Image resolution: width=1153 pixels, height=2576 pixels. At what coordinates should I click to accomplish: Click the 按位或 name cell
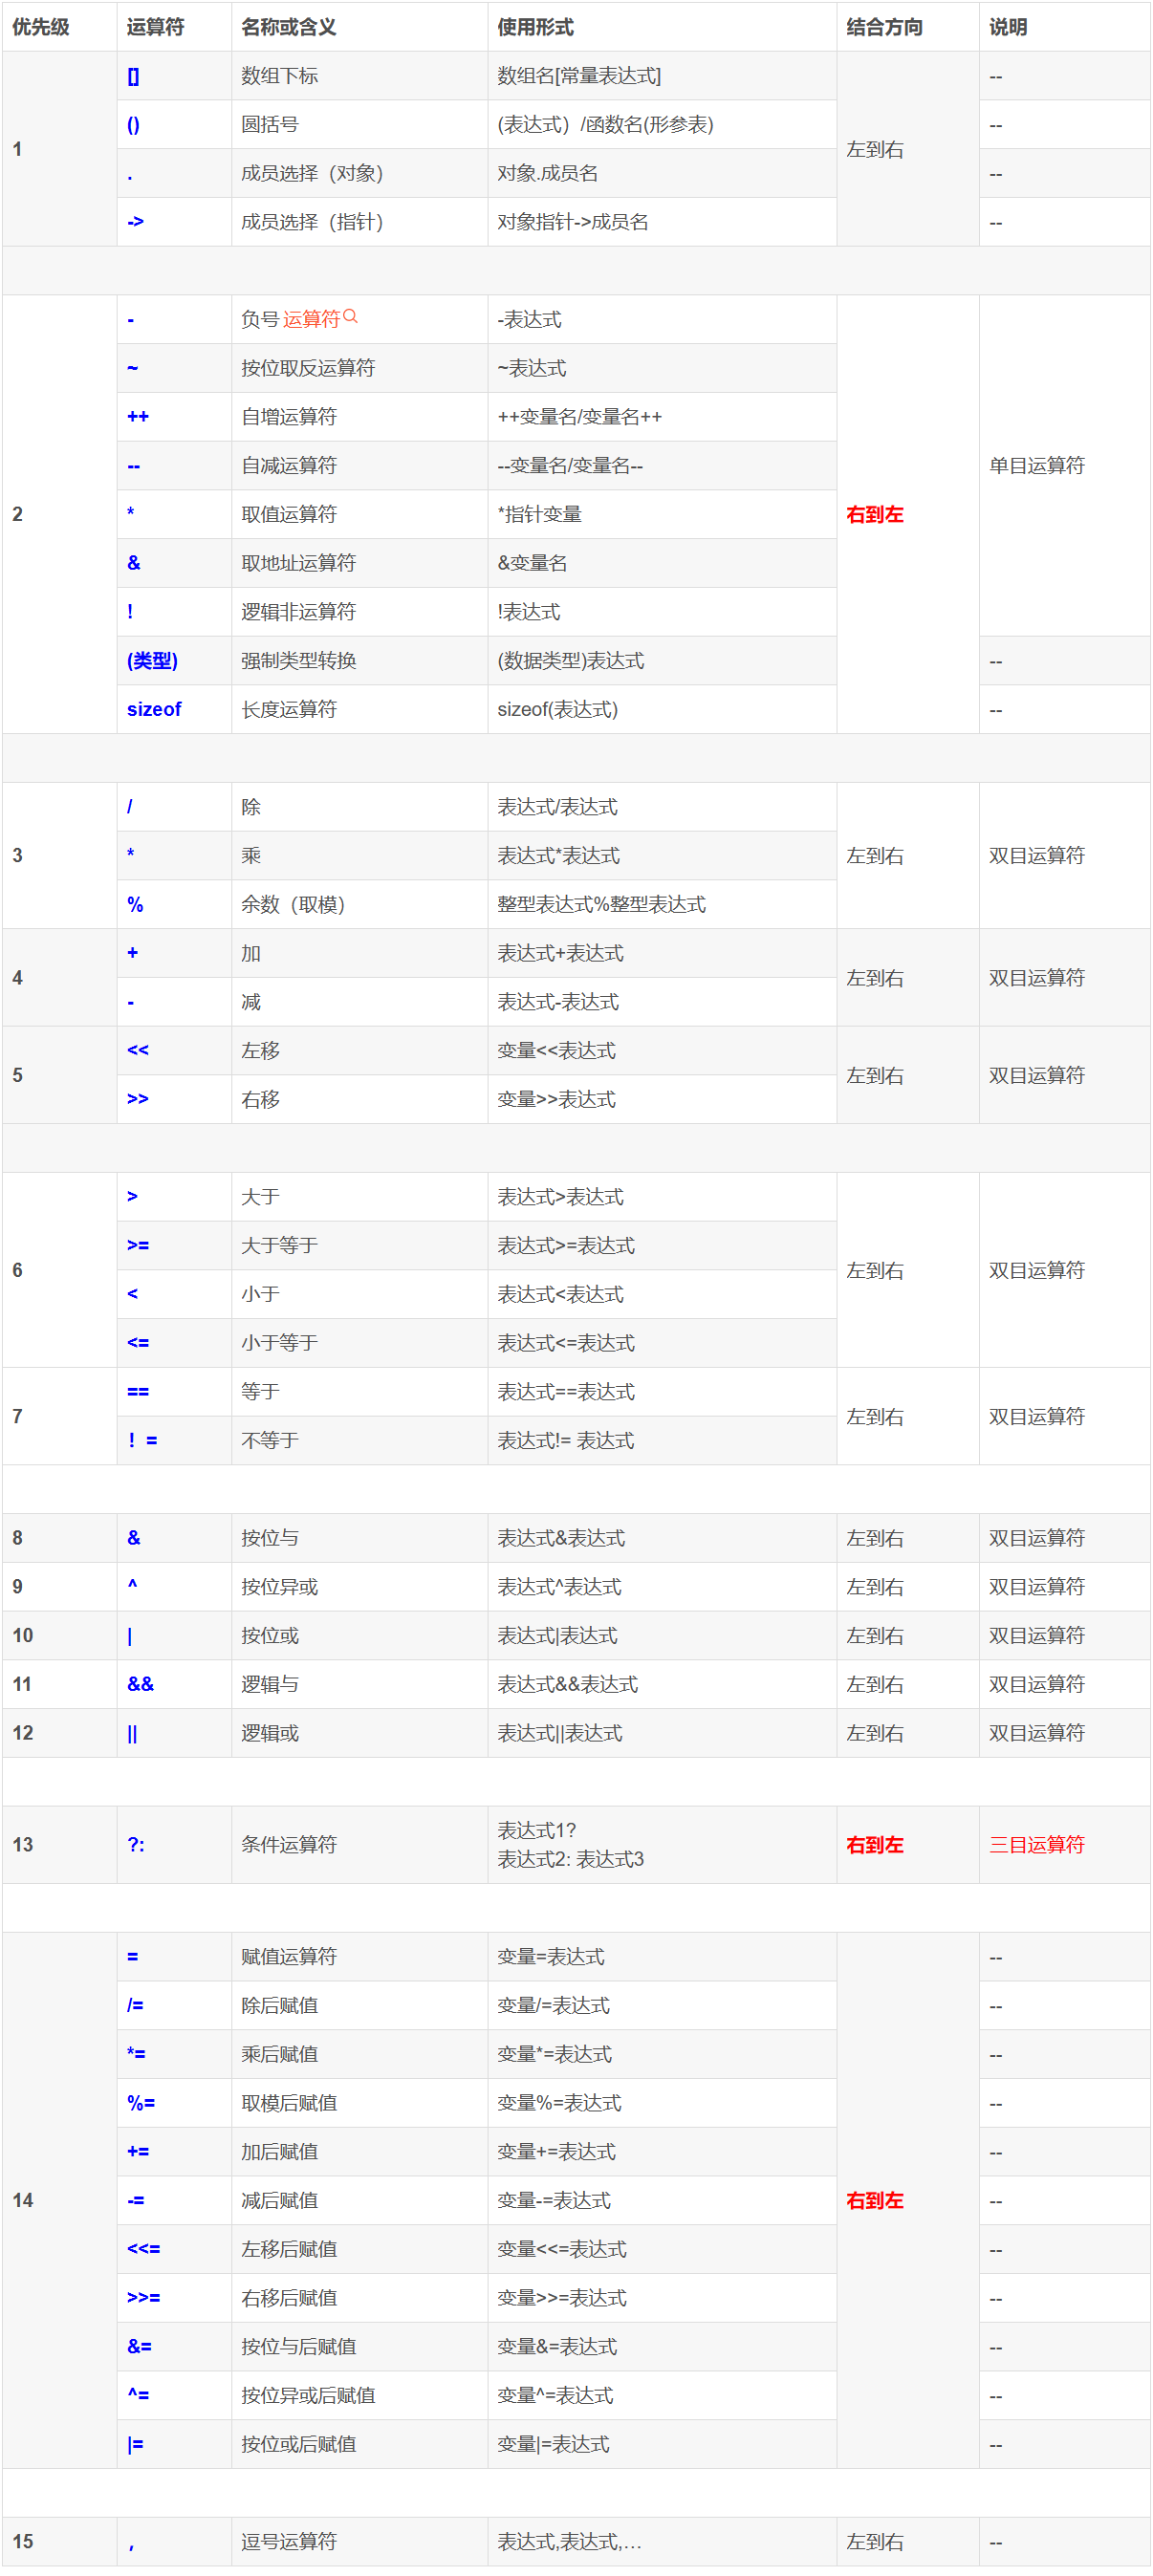(359, 1636)
